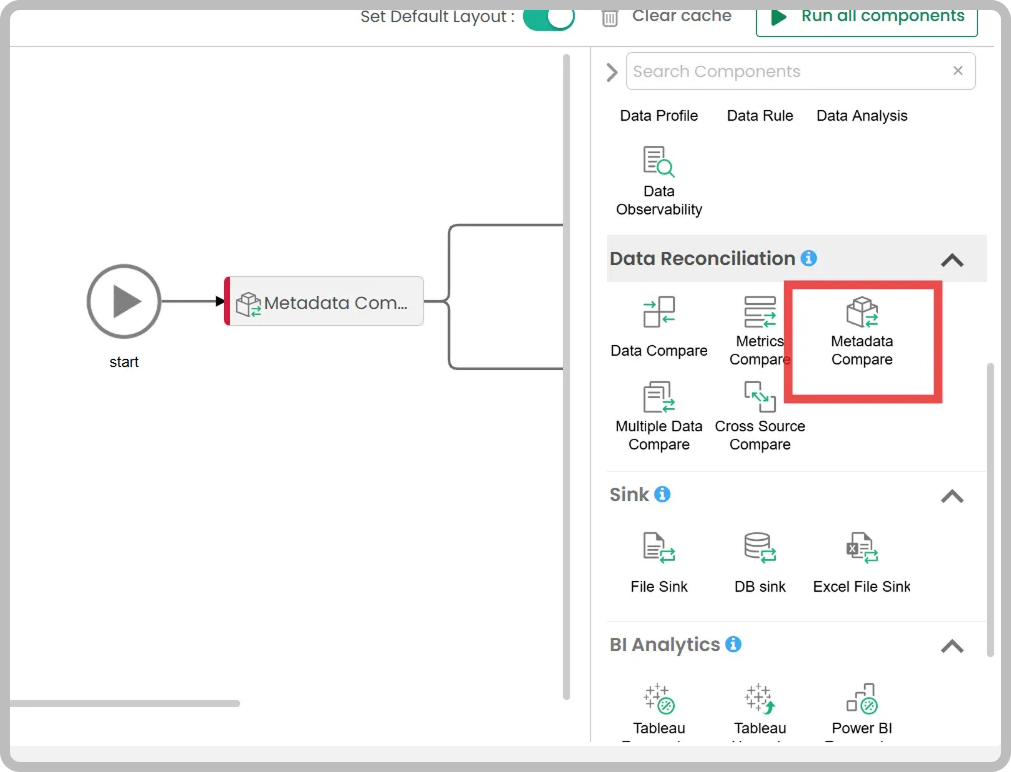Collapse the Data Reconciliation section
The width and height of the screenshot is (1011, 772).
click(x=952, y=260)
